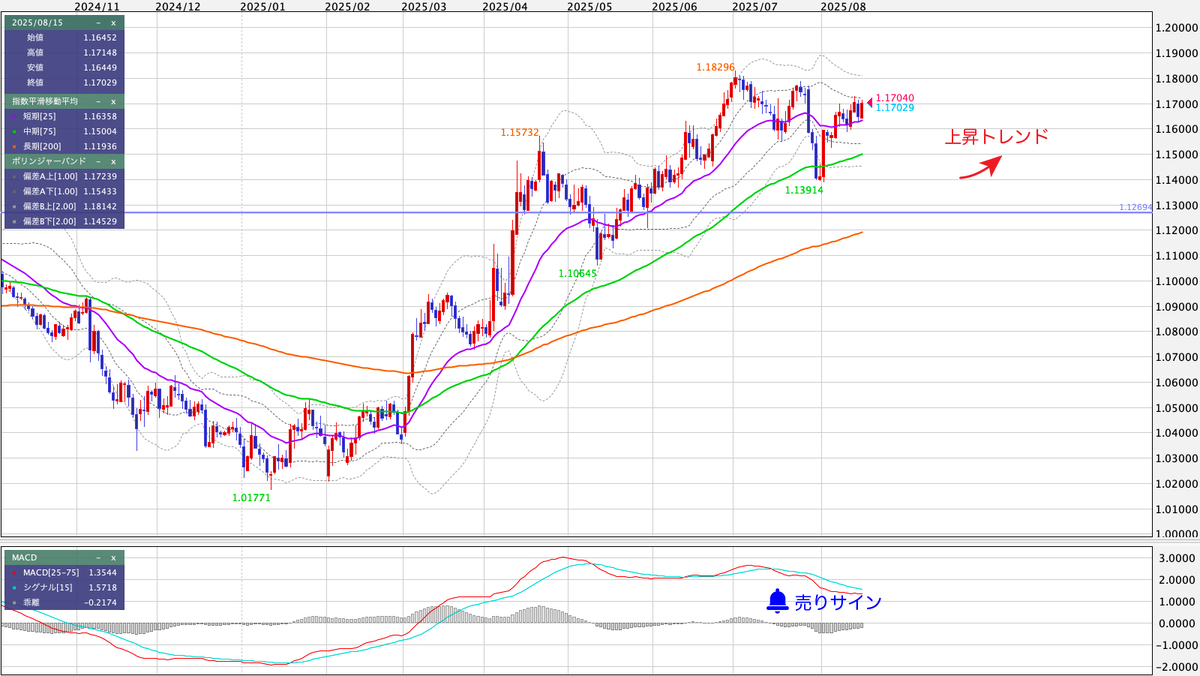The image size is (1200, 676).
Task: Click the 高値 value 1.17148
Action: point(99,52)
